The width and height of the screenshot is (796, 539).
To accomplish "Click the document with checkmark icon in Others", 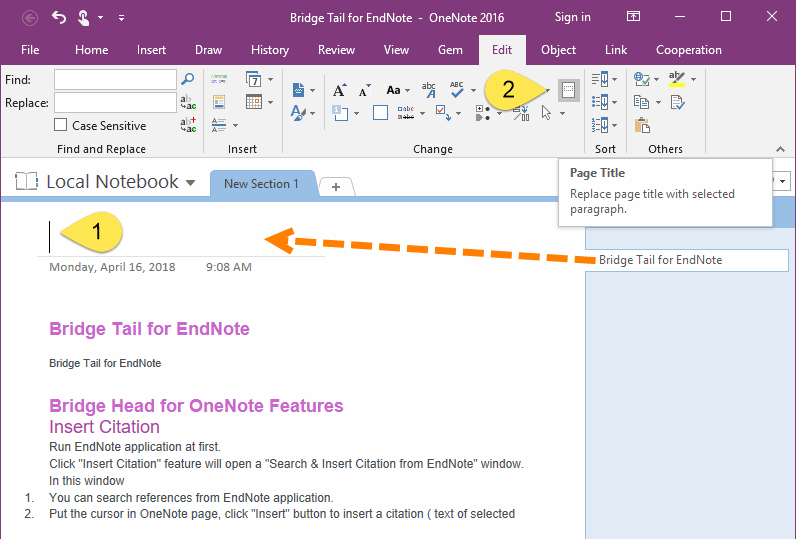I will point(677,102).
